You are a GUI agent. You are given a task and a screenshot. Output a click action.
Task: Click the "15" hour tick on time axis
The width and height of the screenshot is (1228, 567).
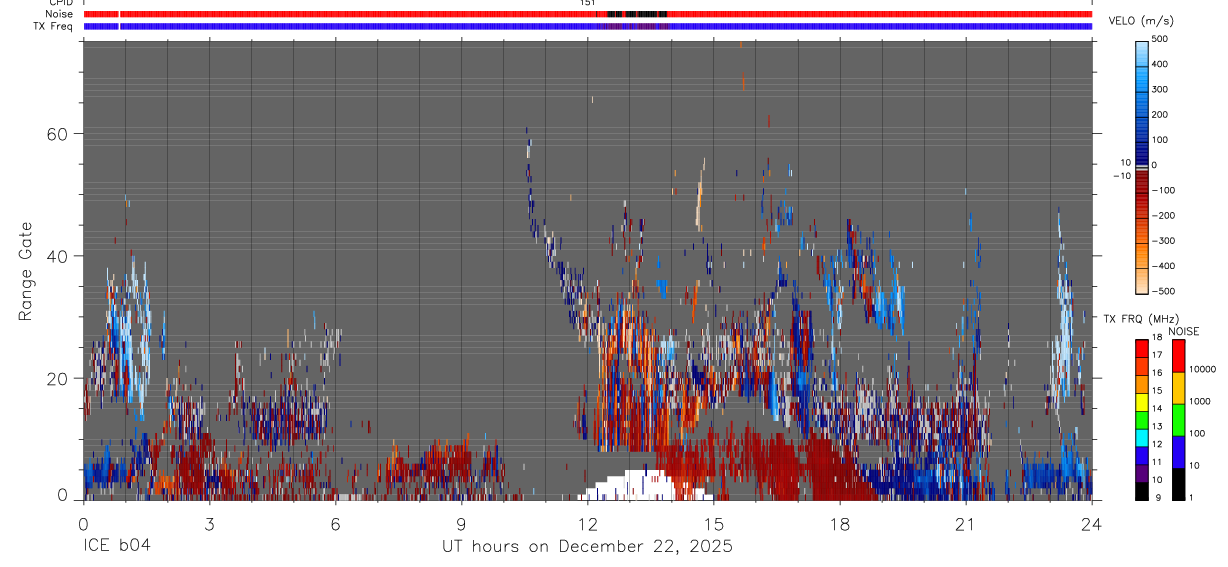click(714, 523)
